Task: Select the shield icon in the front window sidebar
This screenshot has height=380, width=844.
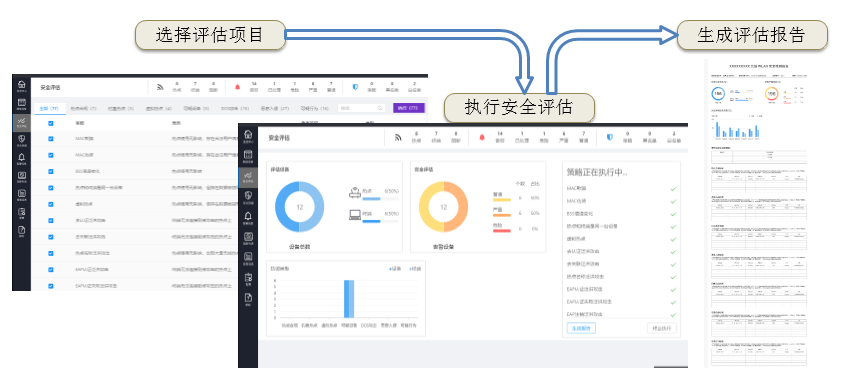Action: click(248, 196)
